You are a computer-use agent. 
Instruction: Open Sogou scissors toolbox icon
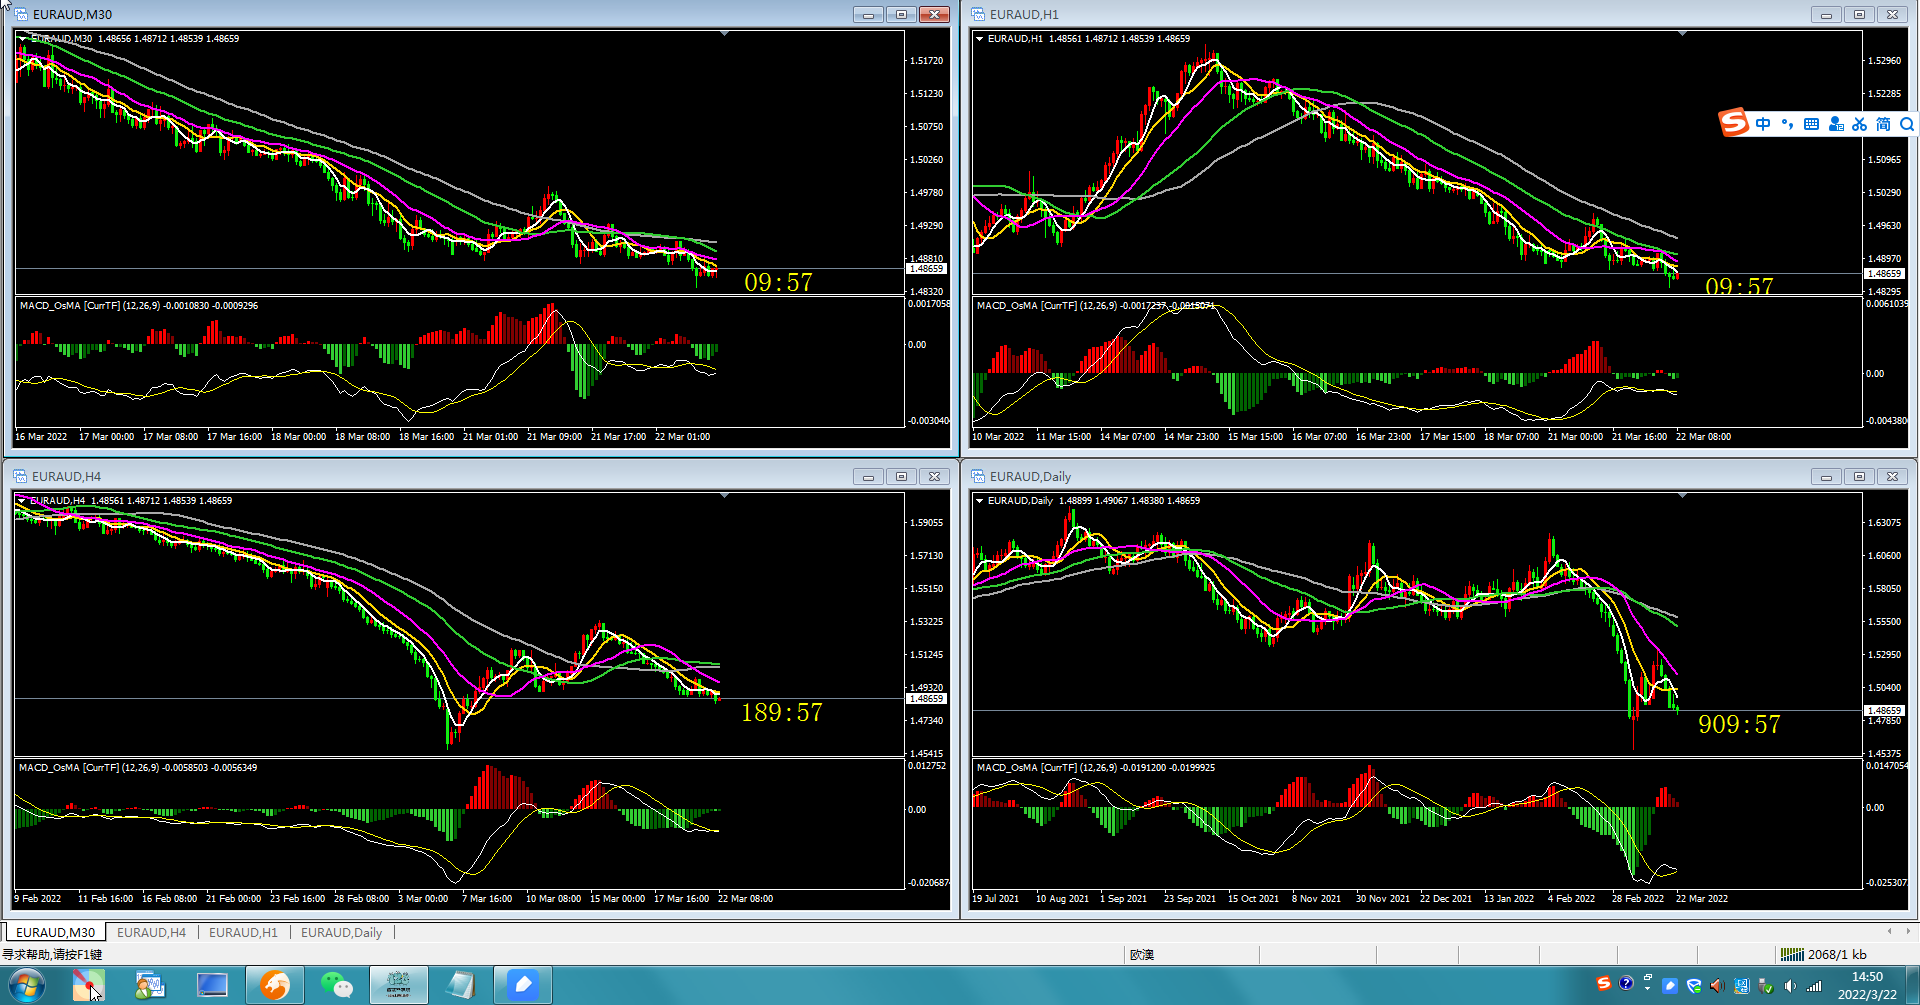click(x=1859, y=124)
